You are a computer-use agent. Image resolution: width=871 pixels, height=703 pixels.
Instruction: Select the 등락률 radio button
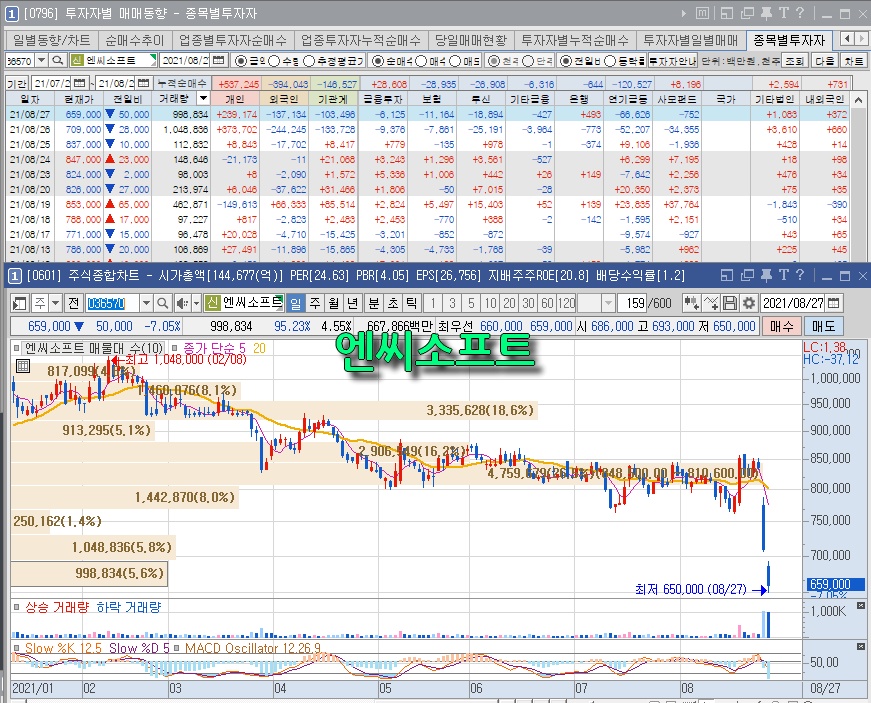[x=610, y=61]
